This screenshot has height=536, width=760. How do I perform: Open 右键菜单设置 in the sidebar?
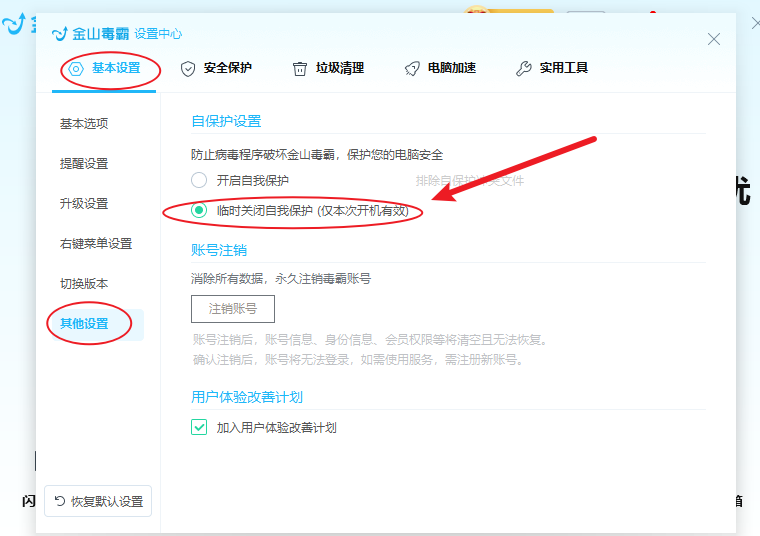[96, 244]
